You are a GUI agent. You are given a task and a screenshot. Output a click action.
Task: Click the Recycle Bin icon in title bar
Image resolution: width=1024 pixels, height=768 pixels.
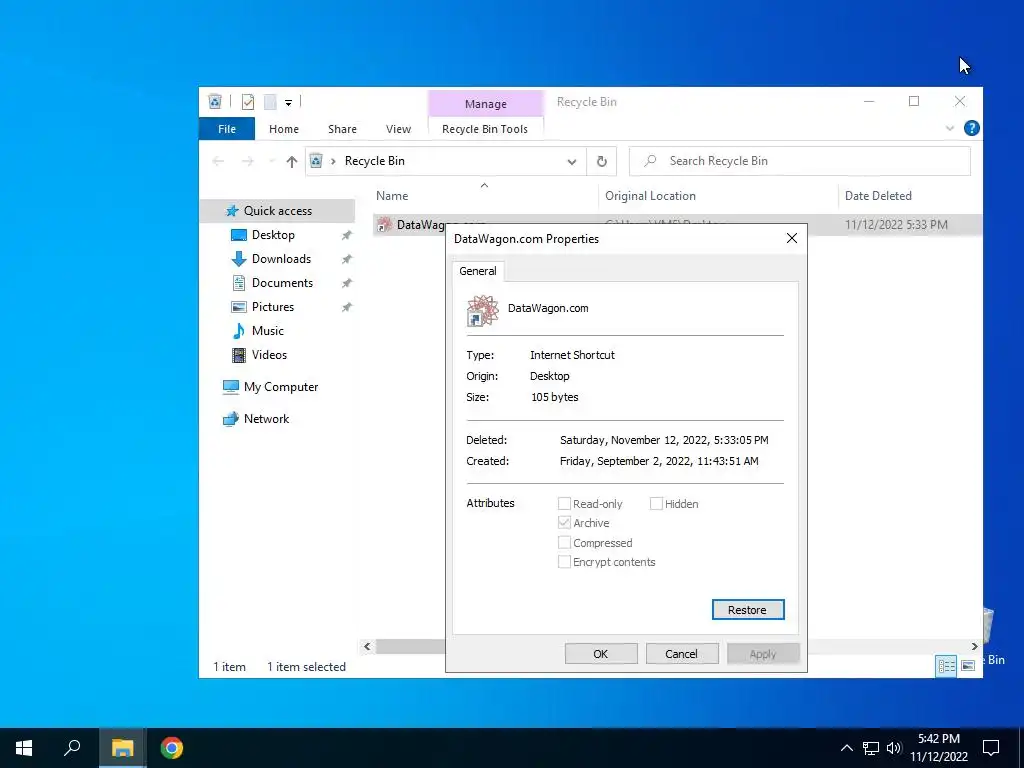[215, 101]
